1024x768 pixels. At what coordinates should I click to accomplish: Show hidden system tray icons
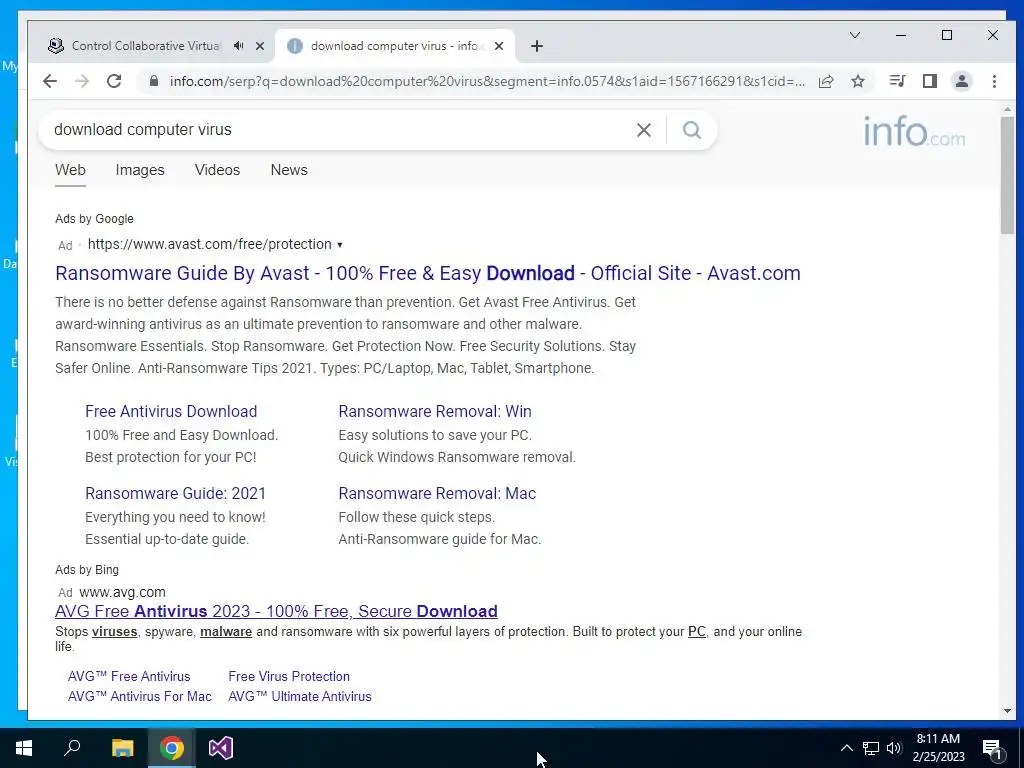(x=846, y=748)
